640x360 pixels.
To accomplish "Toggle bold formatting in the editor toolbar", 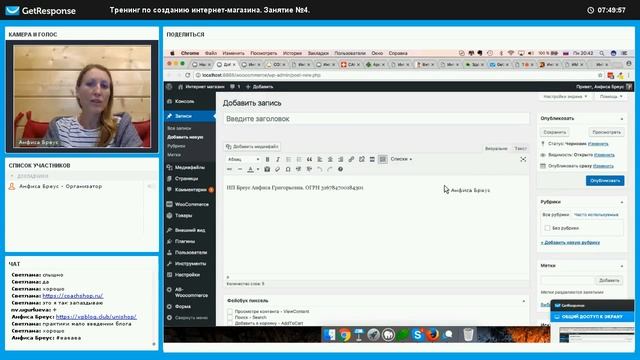I will coord(267,159).
